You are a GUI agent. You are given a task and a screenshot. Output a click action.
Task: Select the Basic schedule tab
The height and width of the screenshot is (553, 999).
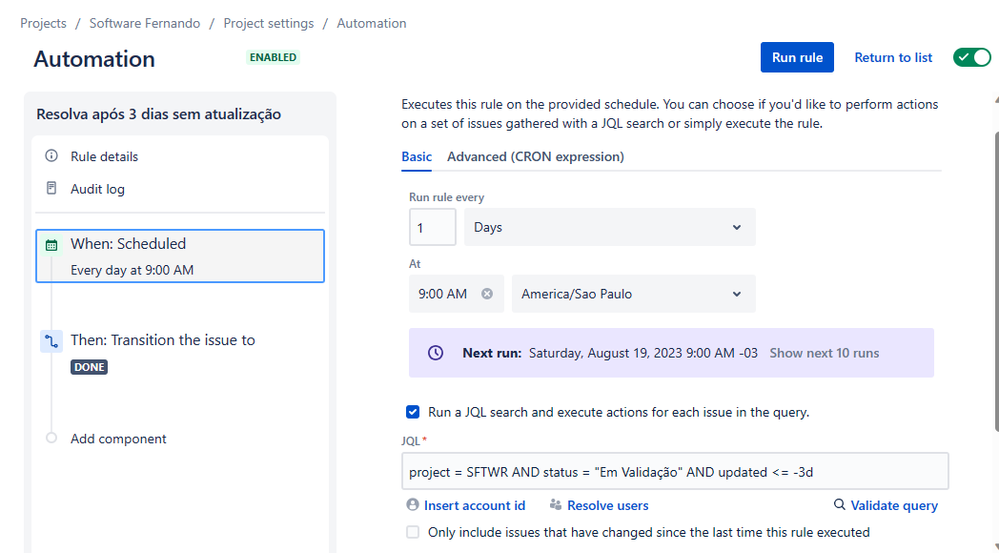[x=416, y=156]
